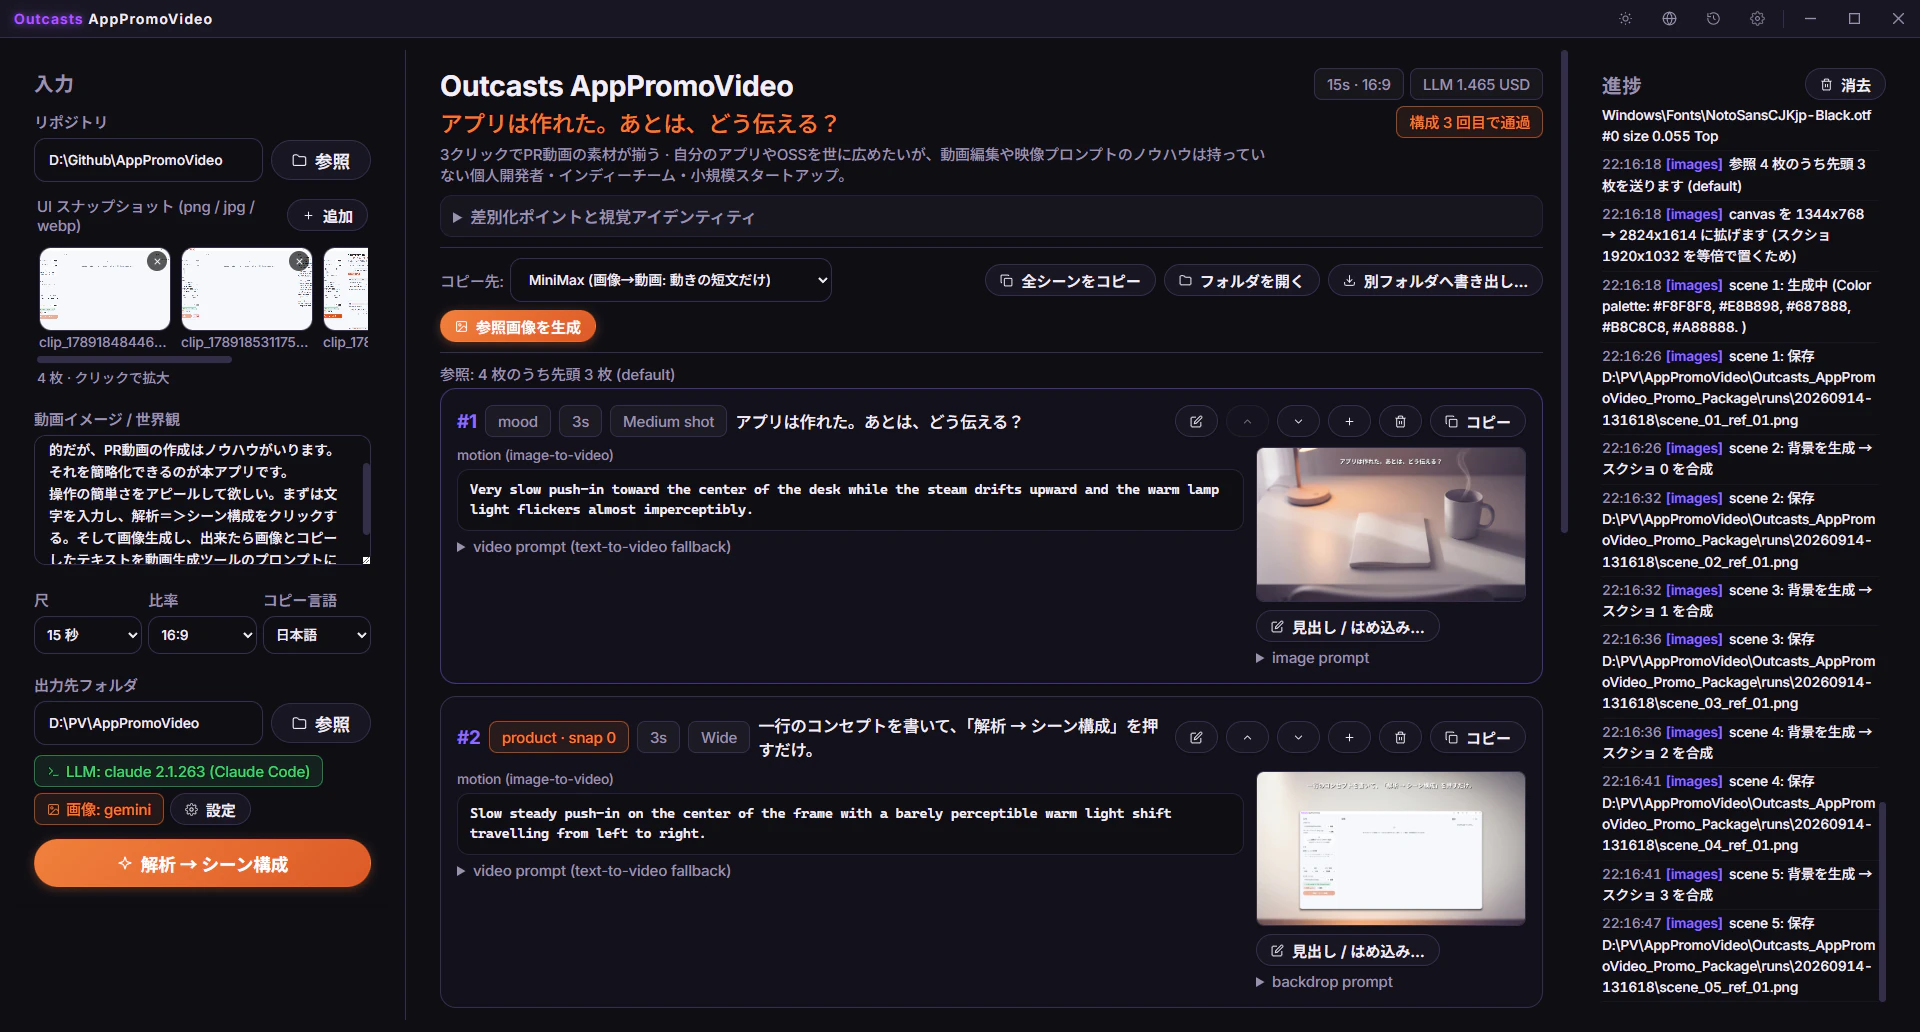
Task: Export to another folder with 別フォルダへ書き出し
Action: pyautogui.click(x=1435, y=281)
